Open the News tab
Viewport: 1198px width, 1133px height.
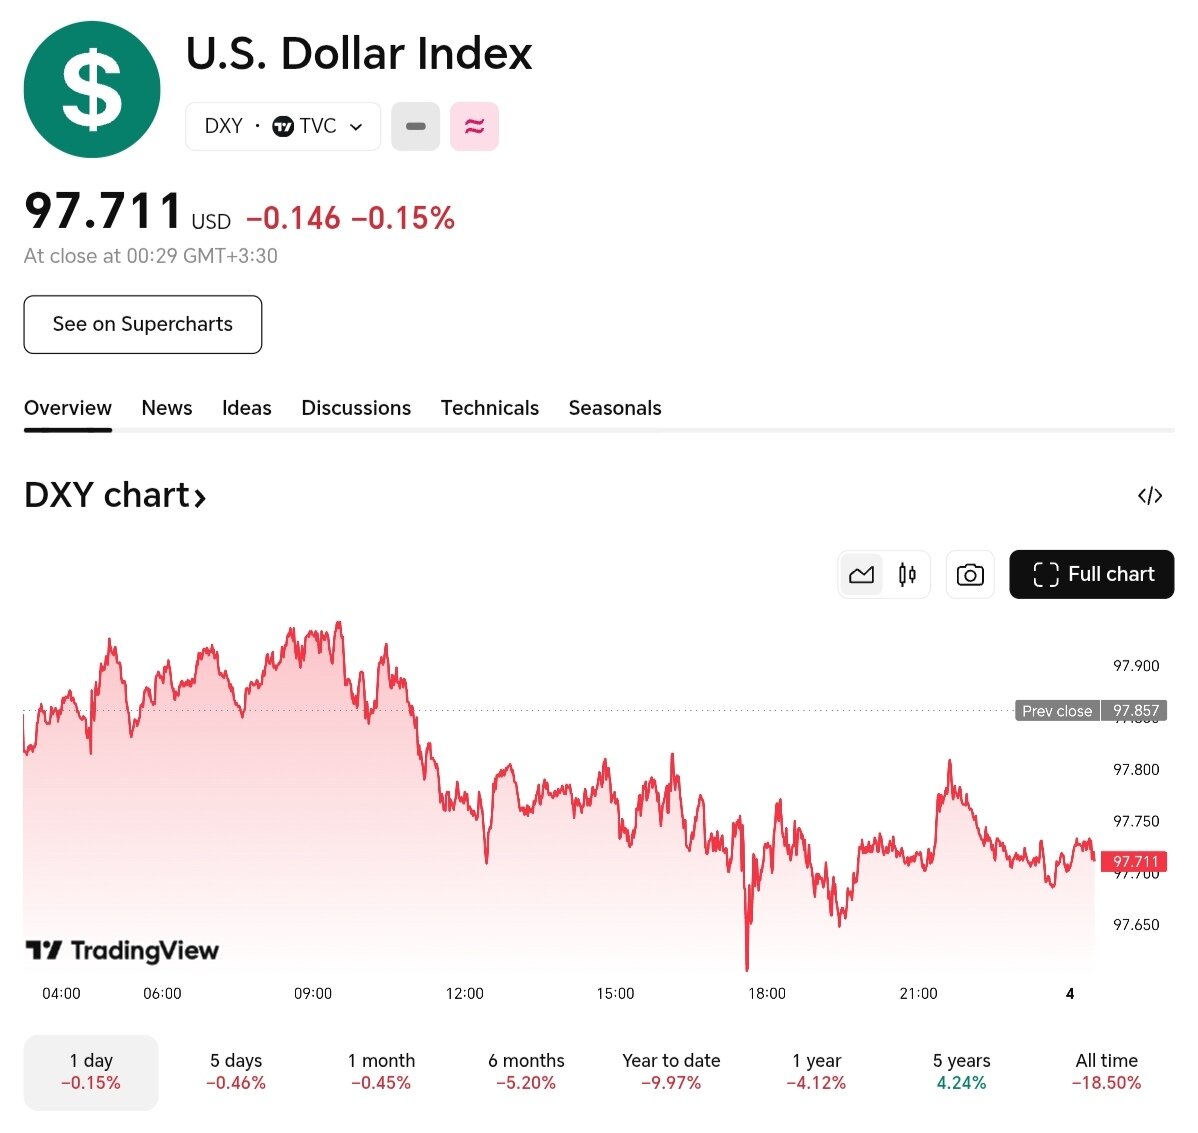tap(167, 408)
